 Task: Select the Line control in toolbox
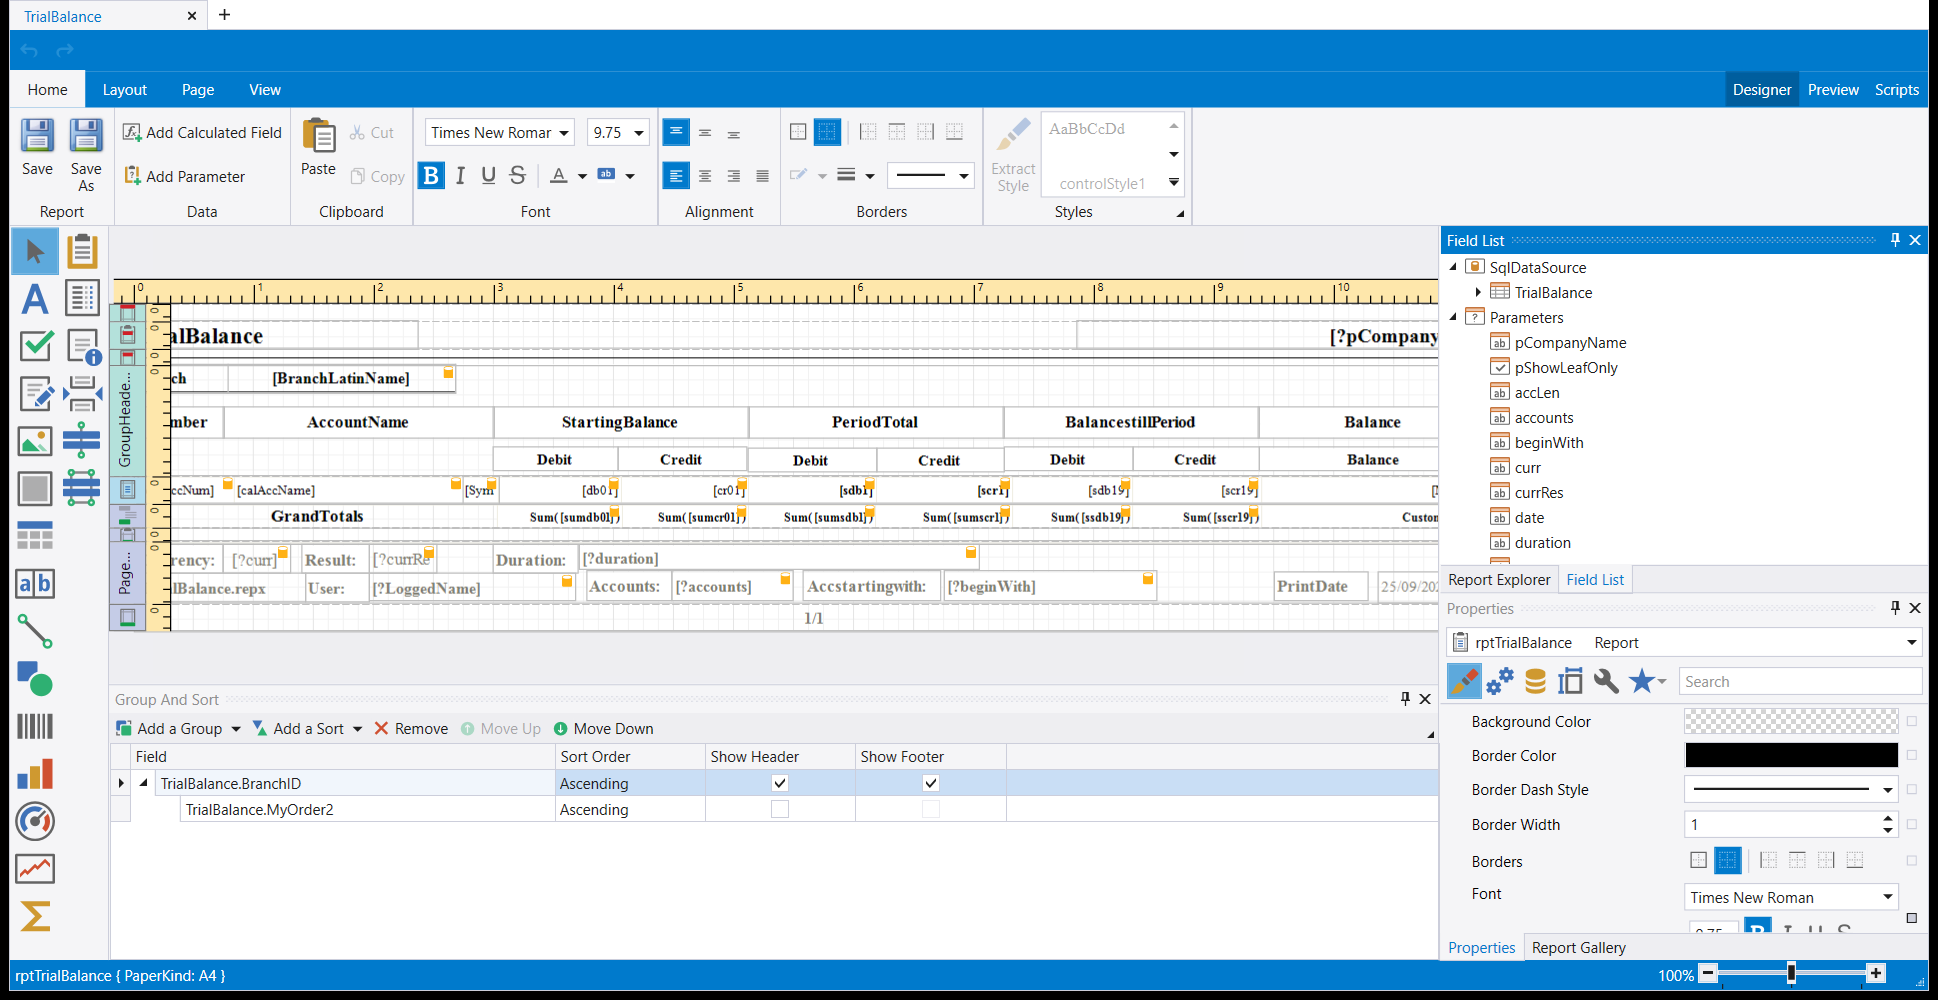[35, 631]
